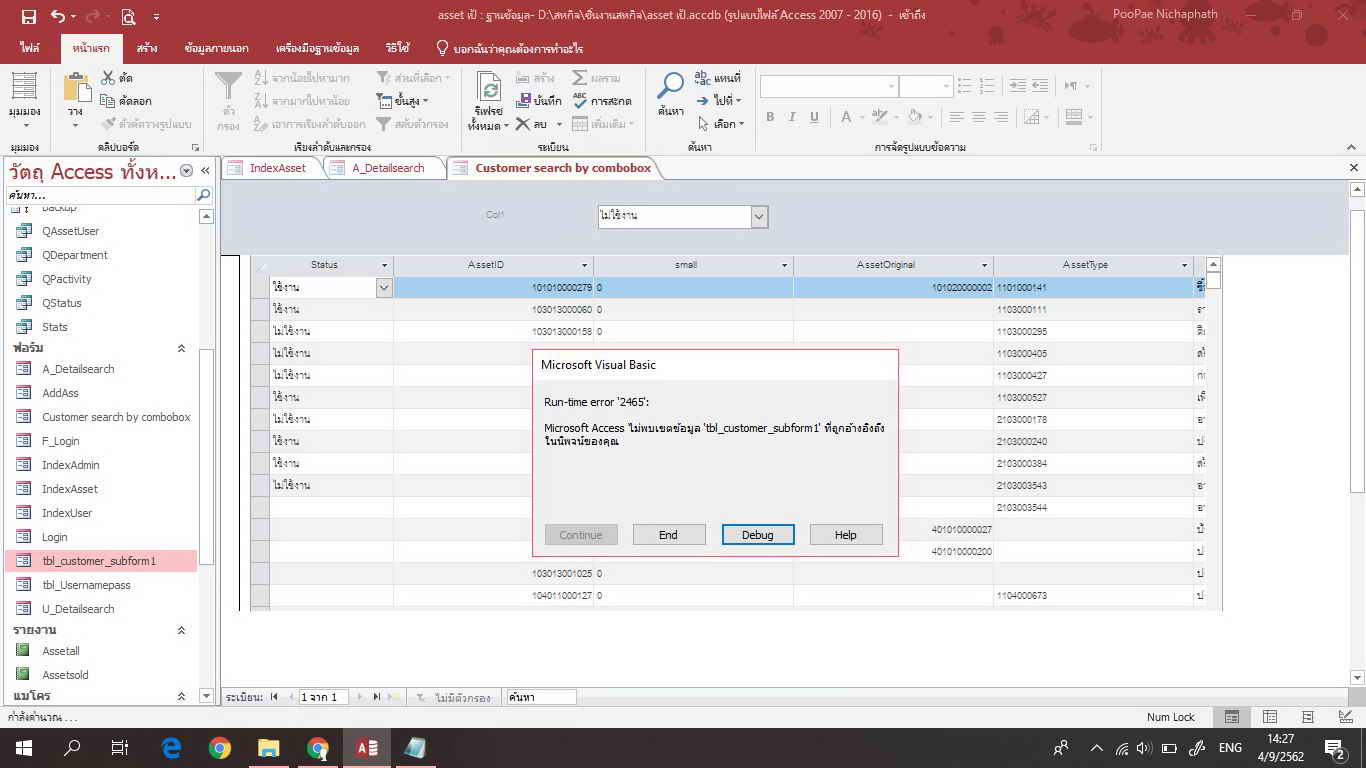
Task: Click the Find (ค้นหา) magnifier icon
Action: pyautogui.click(x=670, y=86)
